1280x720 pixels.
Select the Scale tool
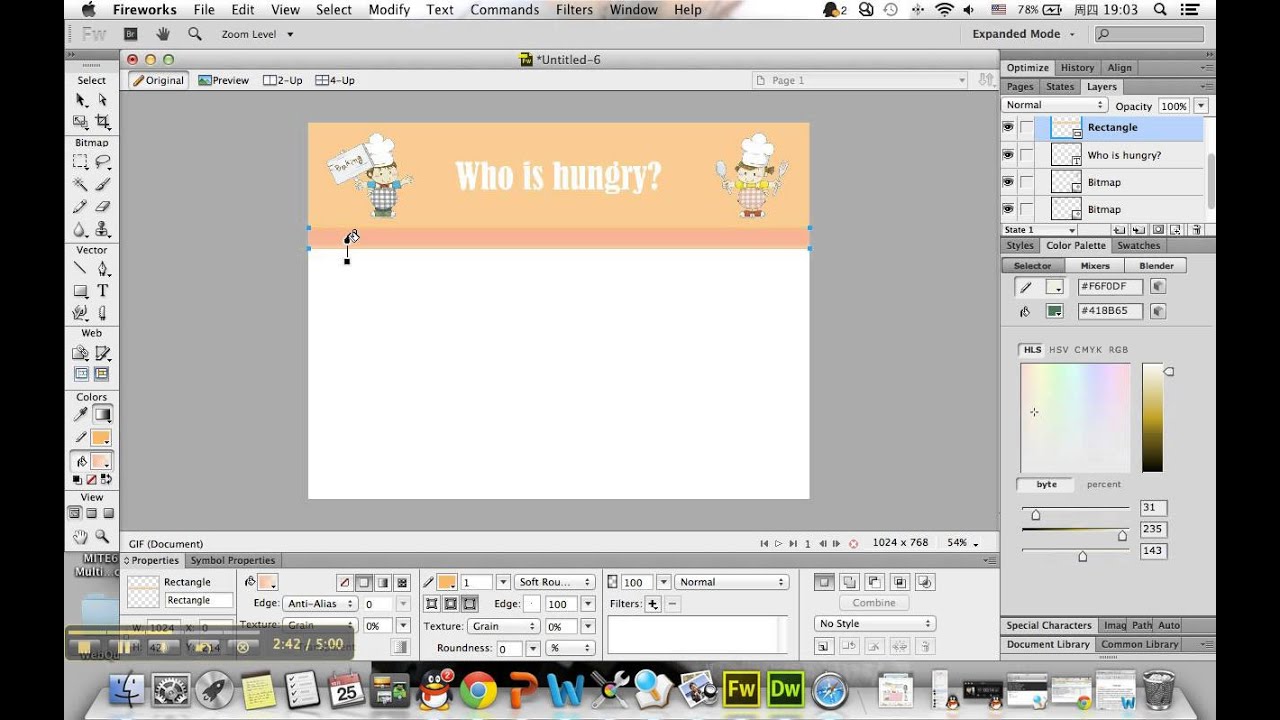81,122
